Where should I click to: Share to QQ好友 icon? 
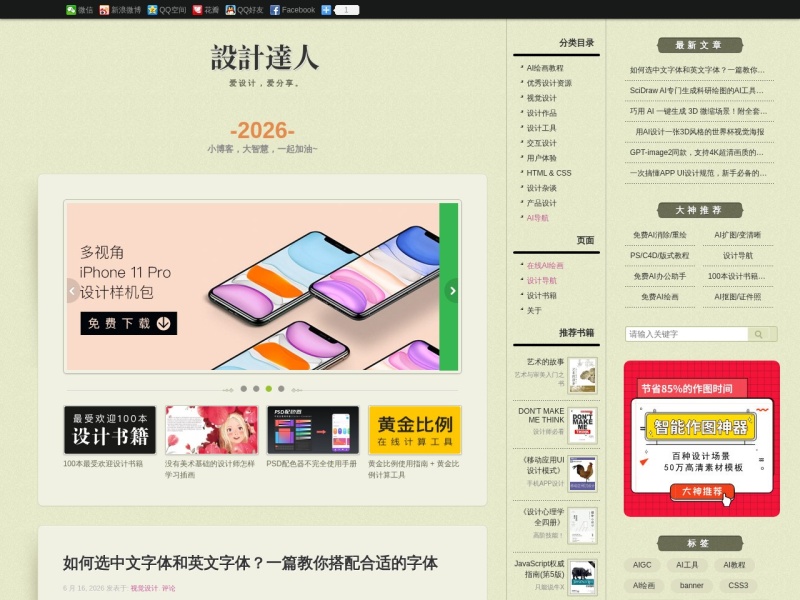click(230, 10)
